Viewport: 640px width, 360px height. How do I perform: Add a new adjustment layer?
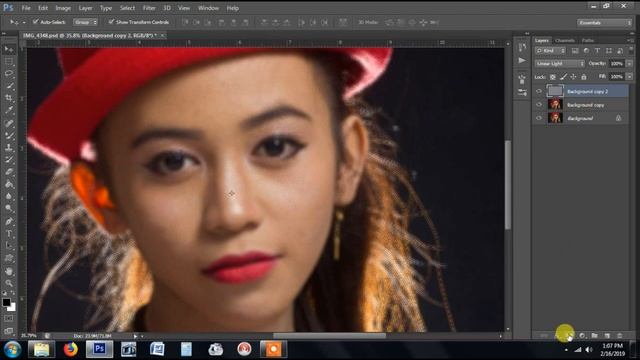[582, 336]
